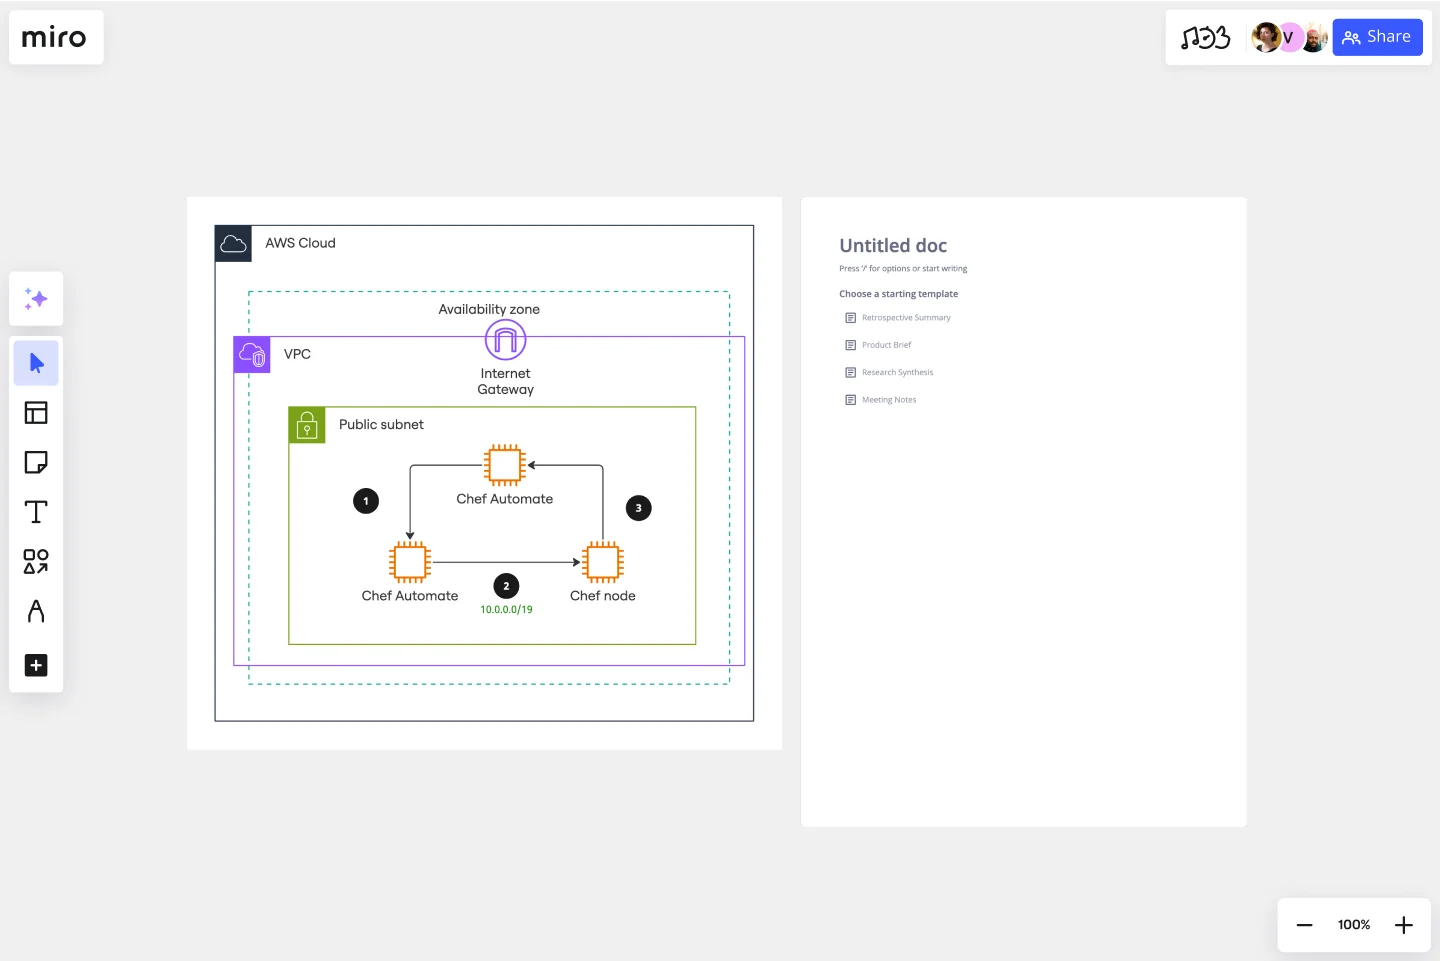Select bottom-left Chef Automate chip icon
Image resolution: width=1440 pixels, height=961 pixels.
click(x=410, y=562)
